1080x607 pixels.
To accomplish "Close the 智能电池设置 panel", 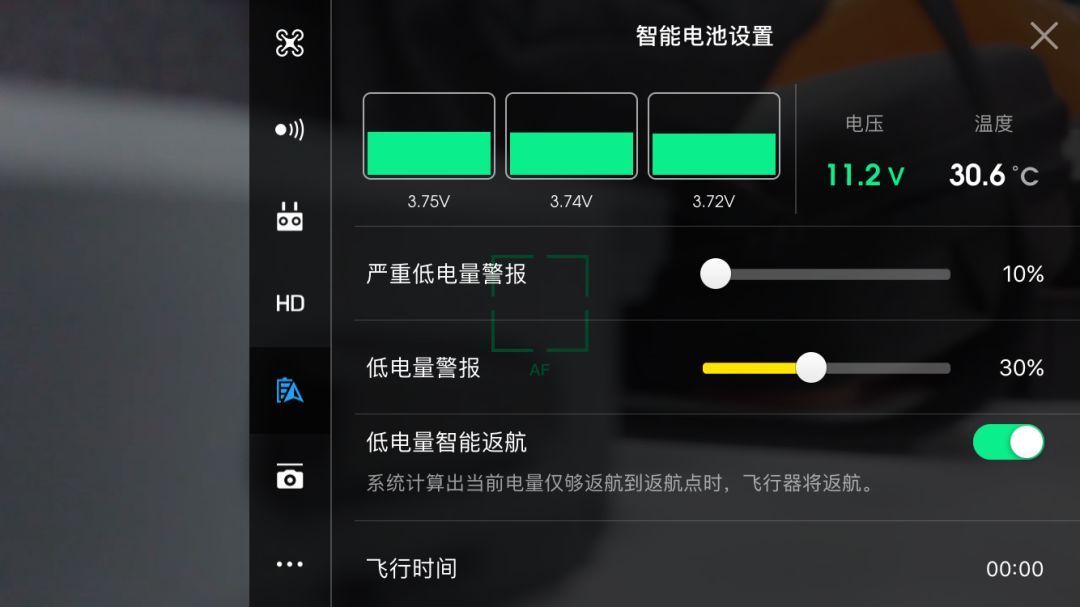I will click(1043, 36).
